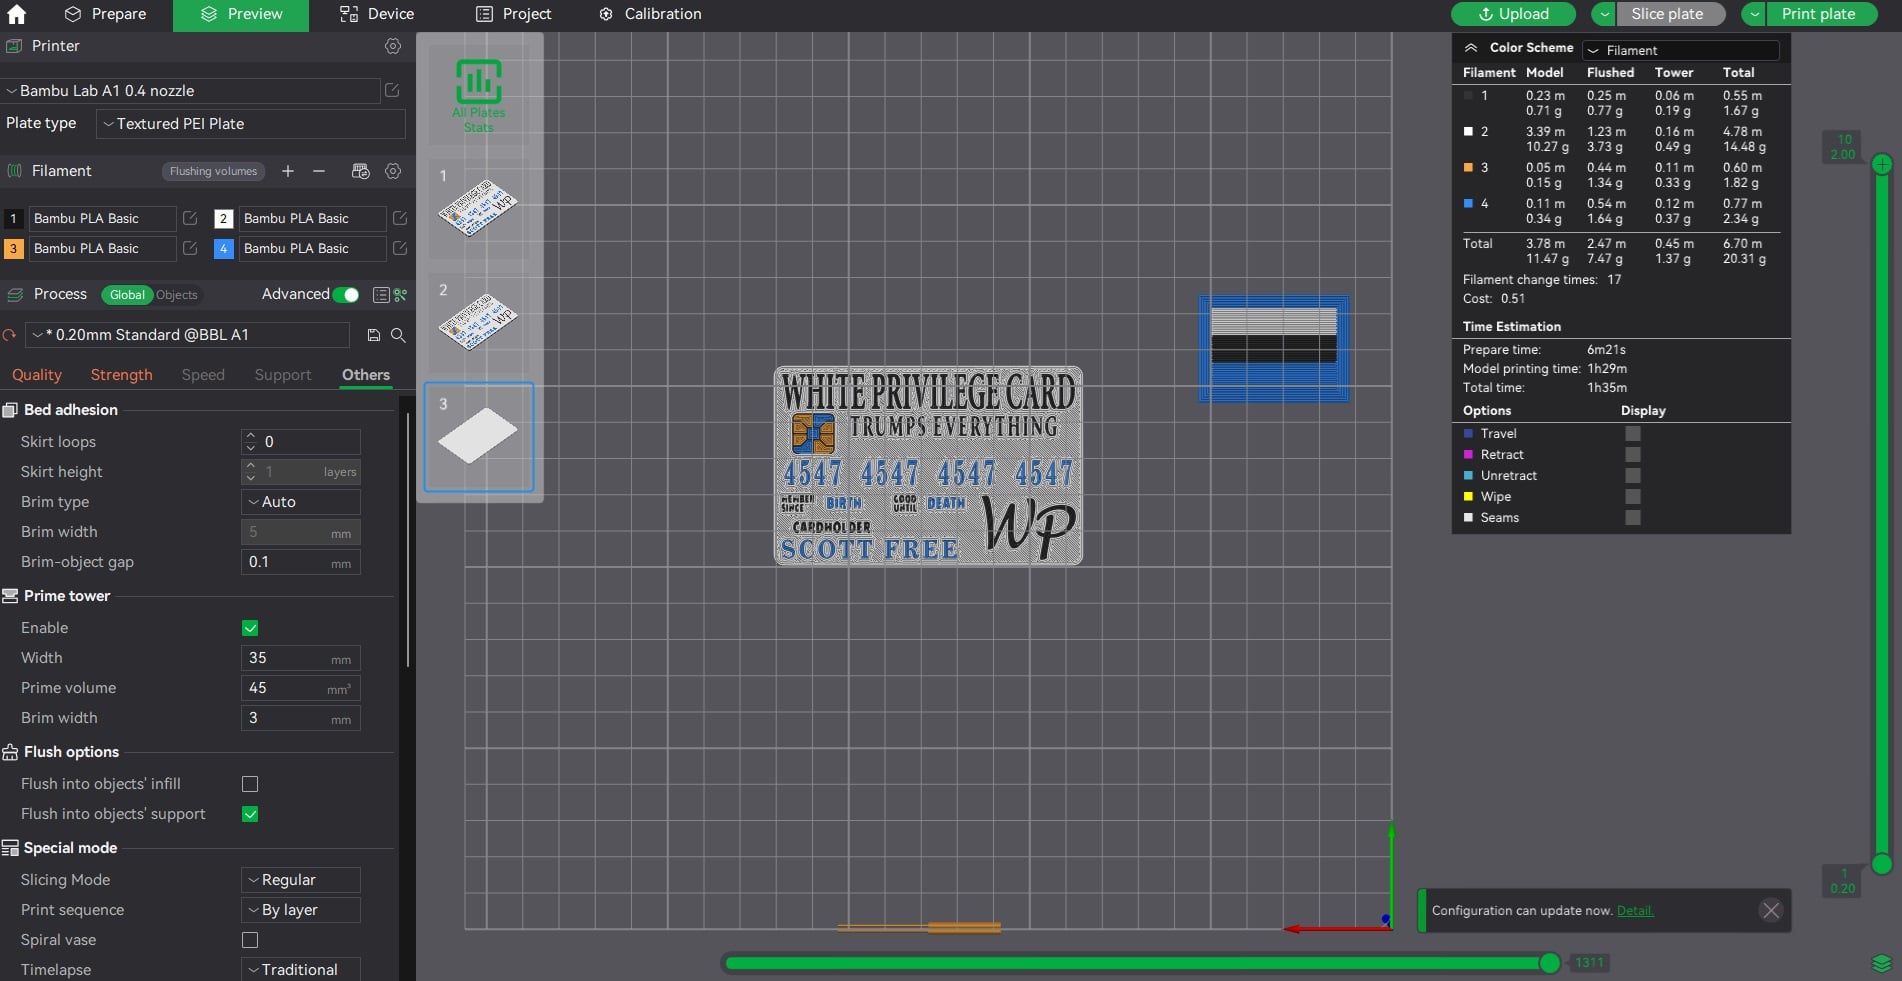Open filament settings gear icon
Viewport: 1902px width, 981px height.
[393, 171]
